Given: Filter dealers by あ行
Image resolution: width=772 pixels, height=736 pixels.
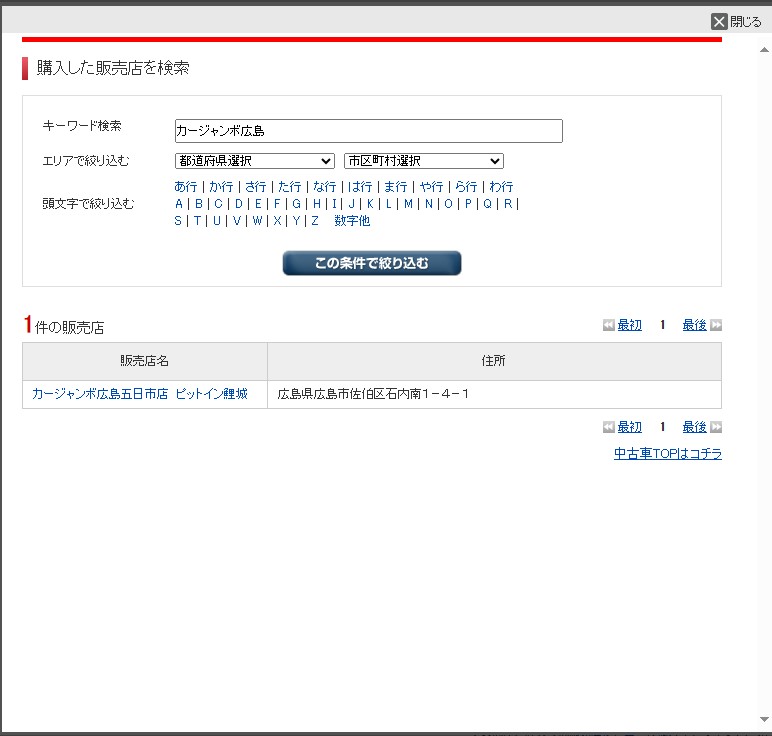Looking at the screenshot, I should 186,187.
